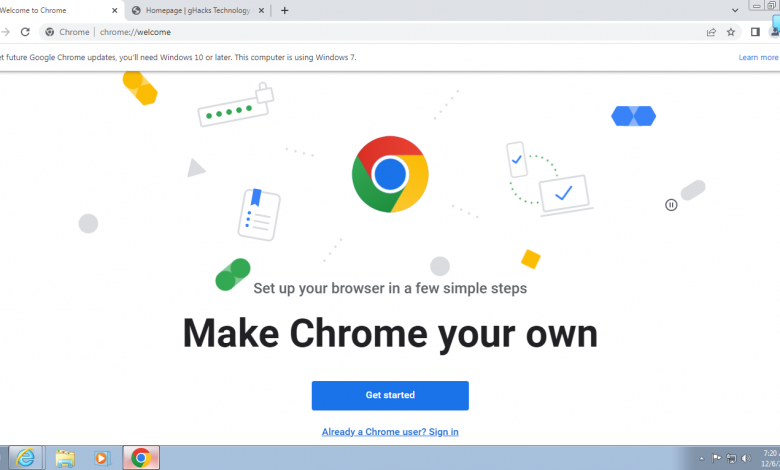This screenshot has height=470, width=780.
Task: Close the Welcome to Chrome tab
Action: [x=114, y=10]
